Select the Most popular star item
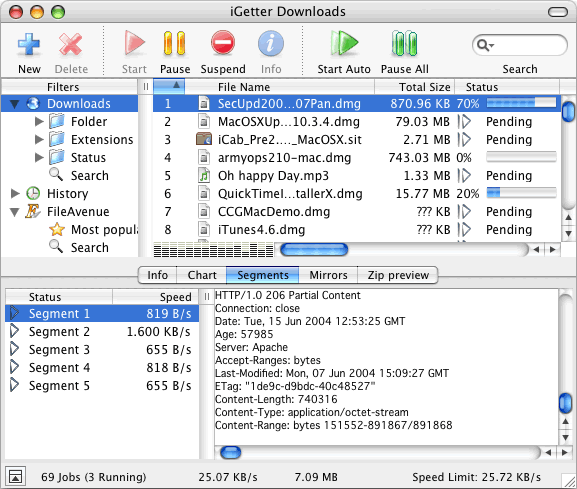577x489 pixels. pos(57,230)
